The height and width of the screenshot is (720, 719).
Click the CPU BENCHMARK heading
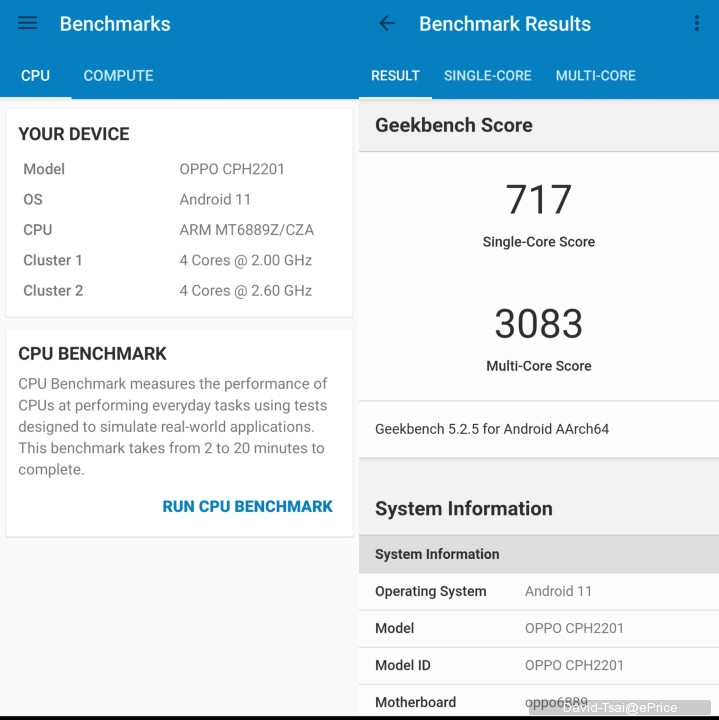tap(92, 354)
